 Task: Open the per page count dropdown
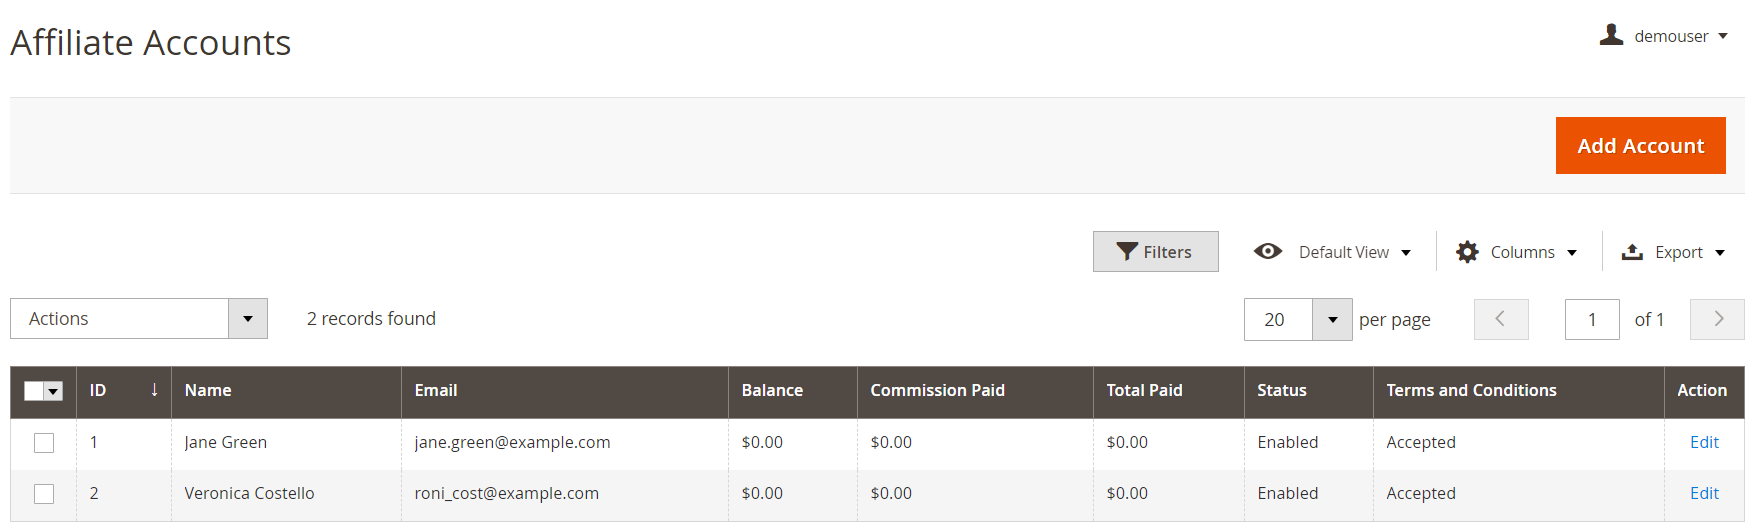(1332, 320)
